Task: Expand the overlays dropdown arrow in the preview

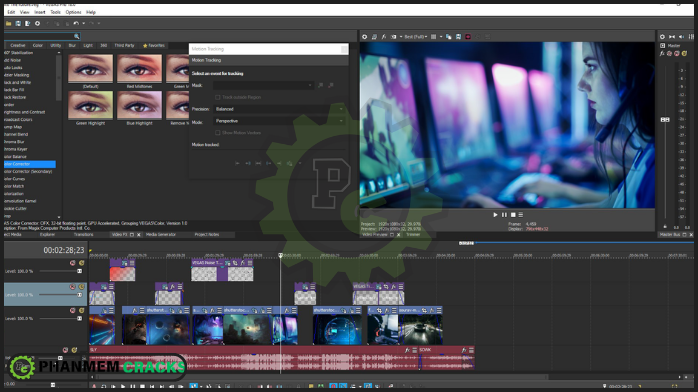Action: tap(441, 37)
